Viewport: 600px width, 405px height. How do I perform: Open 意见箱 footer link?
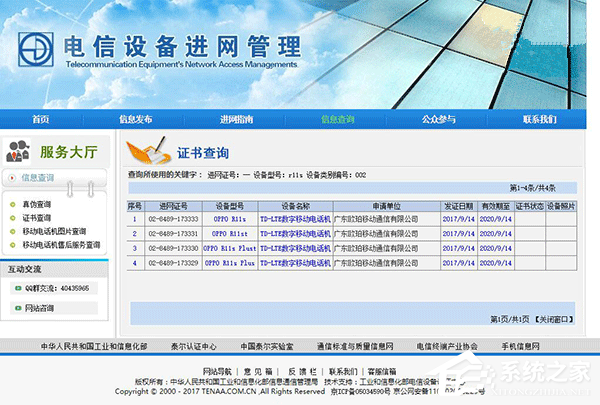(258, 371)
